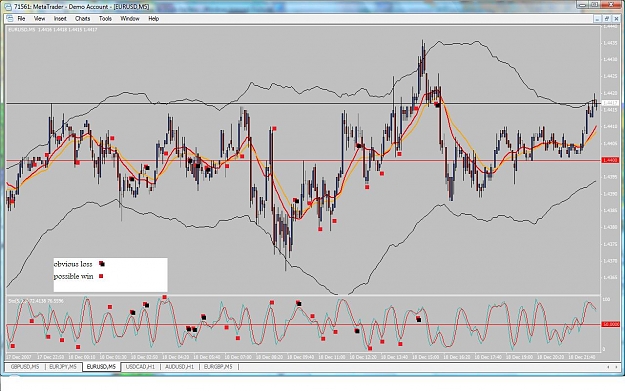
Task: Click the 17 Dec 2007 time label
Action: pos(19,357)
